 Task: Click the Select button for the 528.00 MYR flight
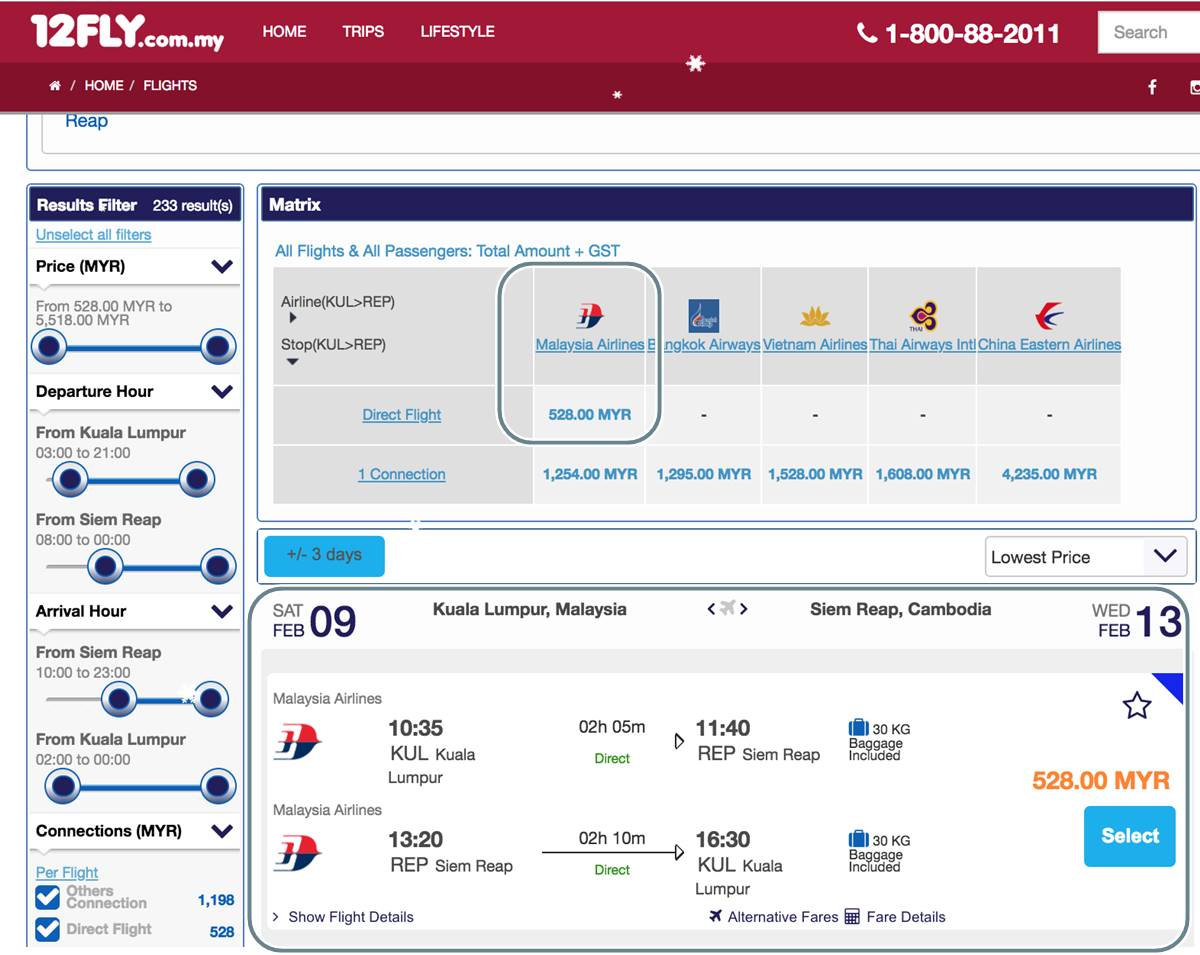(x=1130, y=836)
